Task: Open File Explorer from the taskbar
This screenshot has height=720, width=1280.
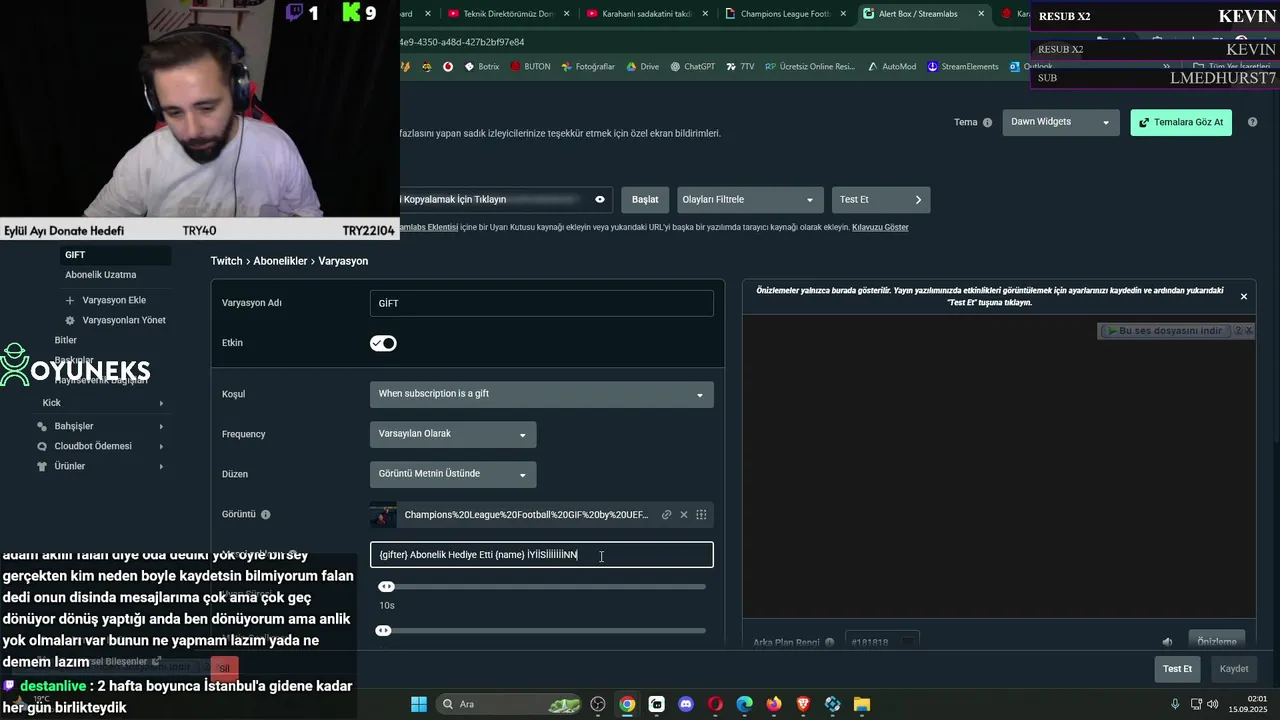Action: (862, 704)
